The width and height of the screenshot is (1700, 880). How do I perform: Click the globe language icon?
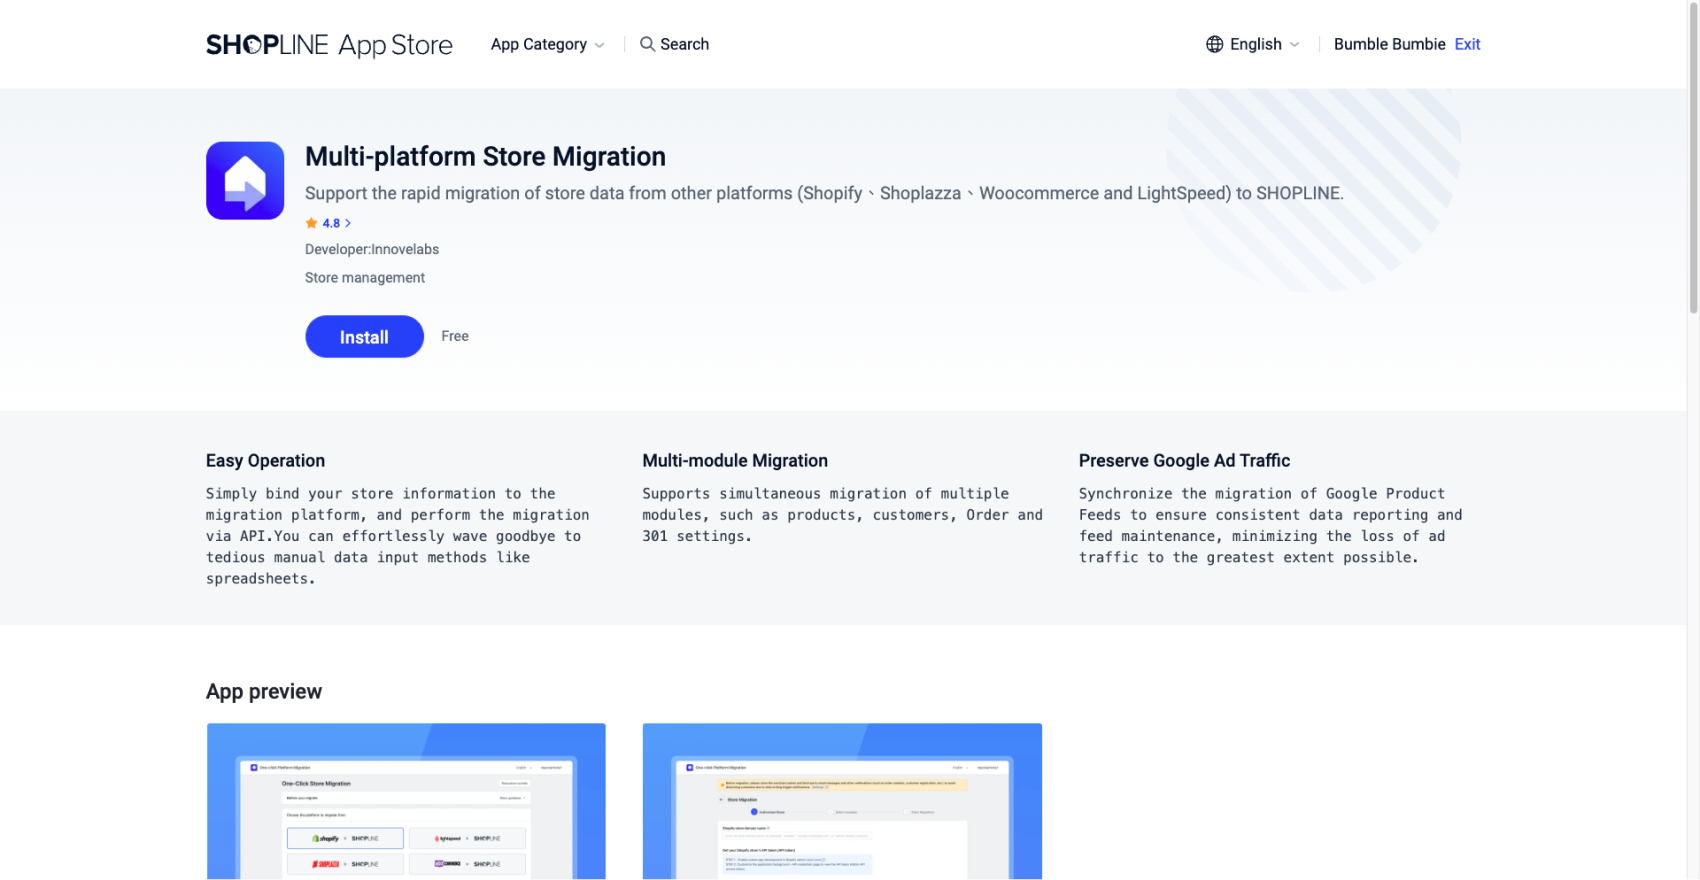1214,44
